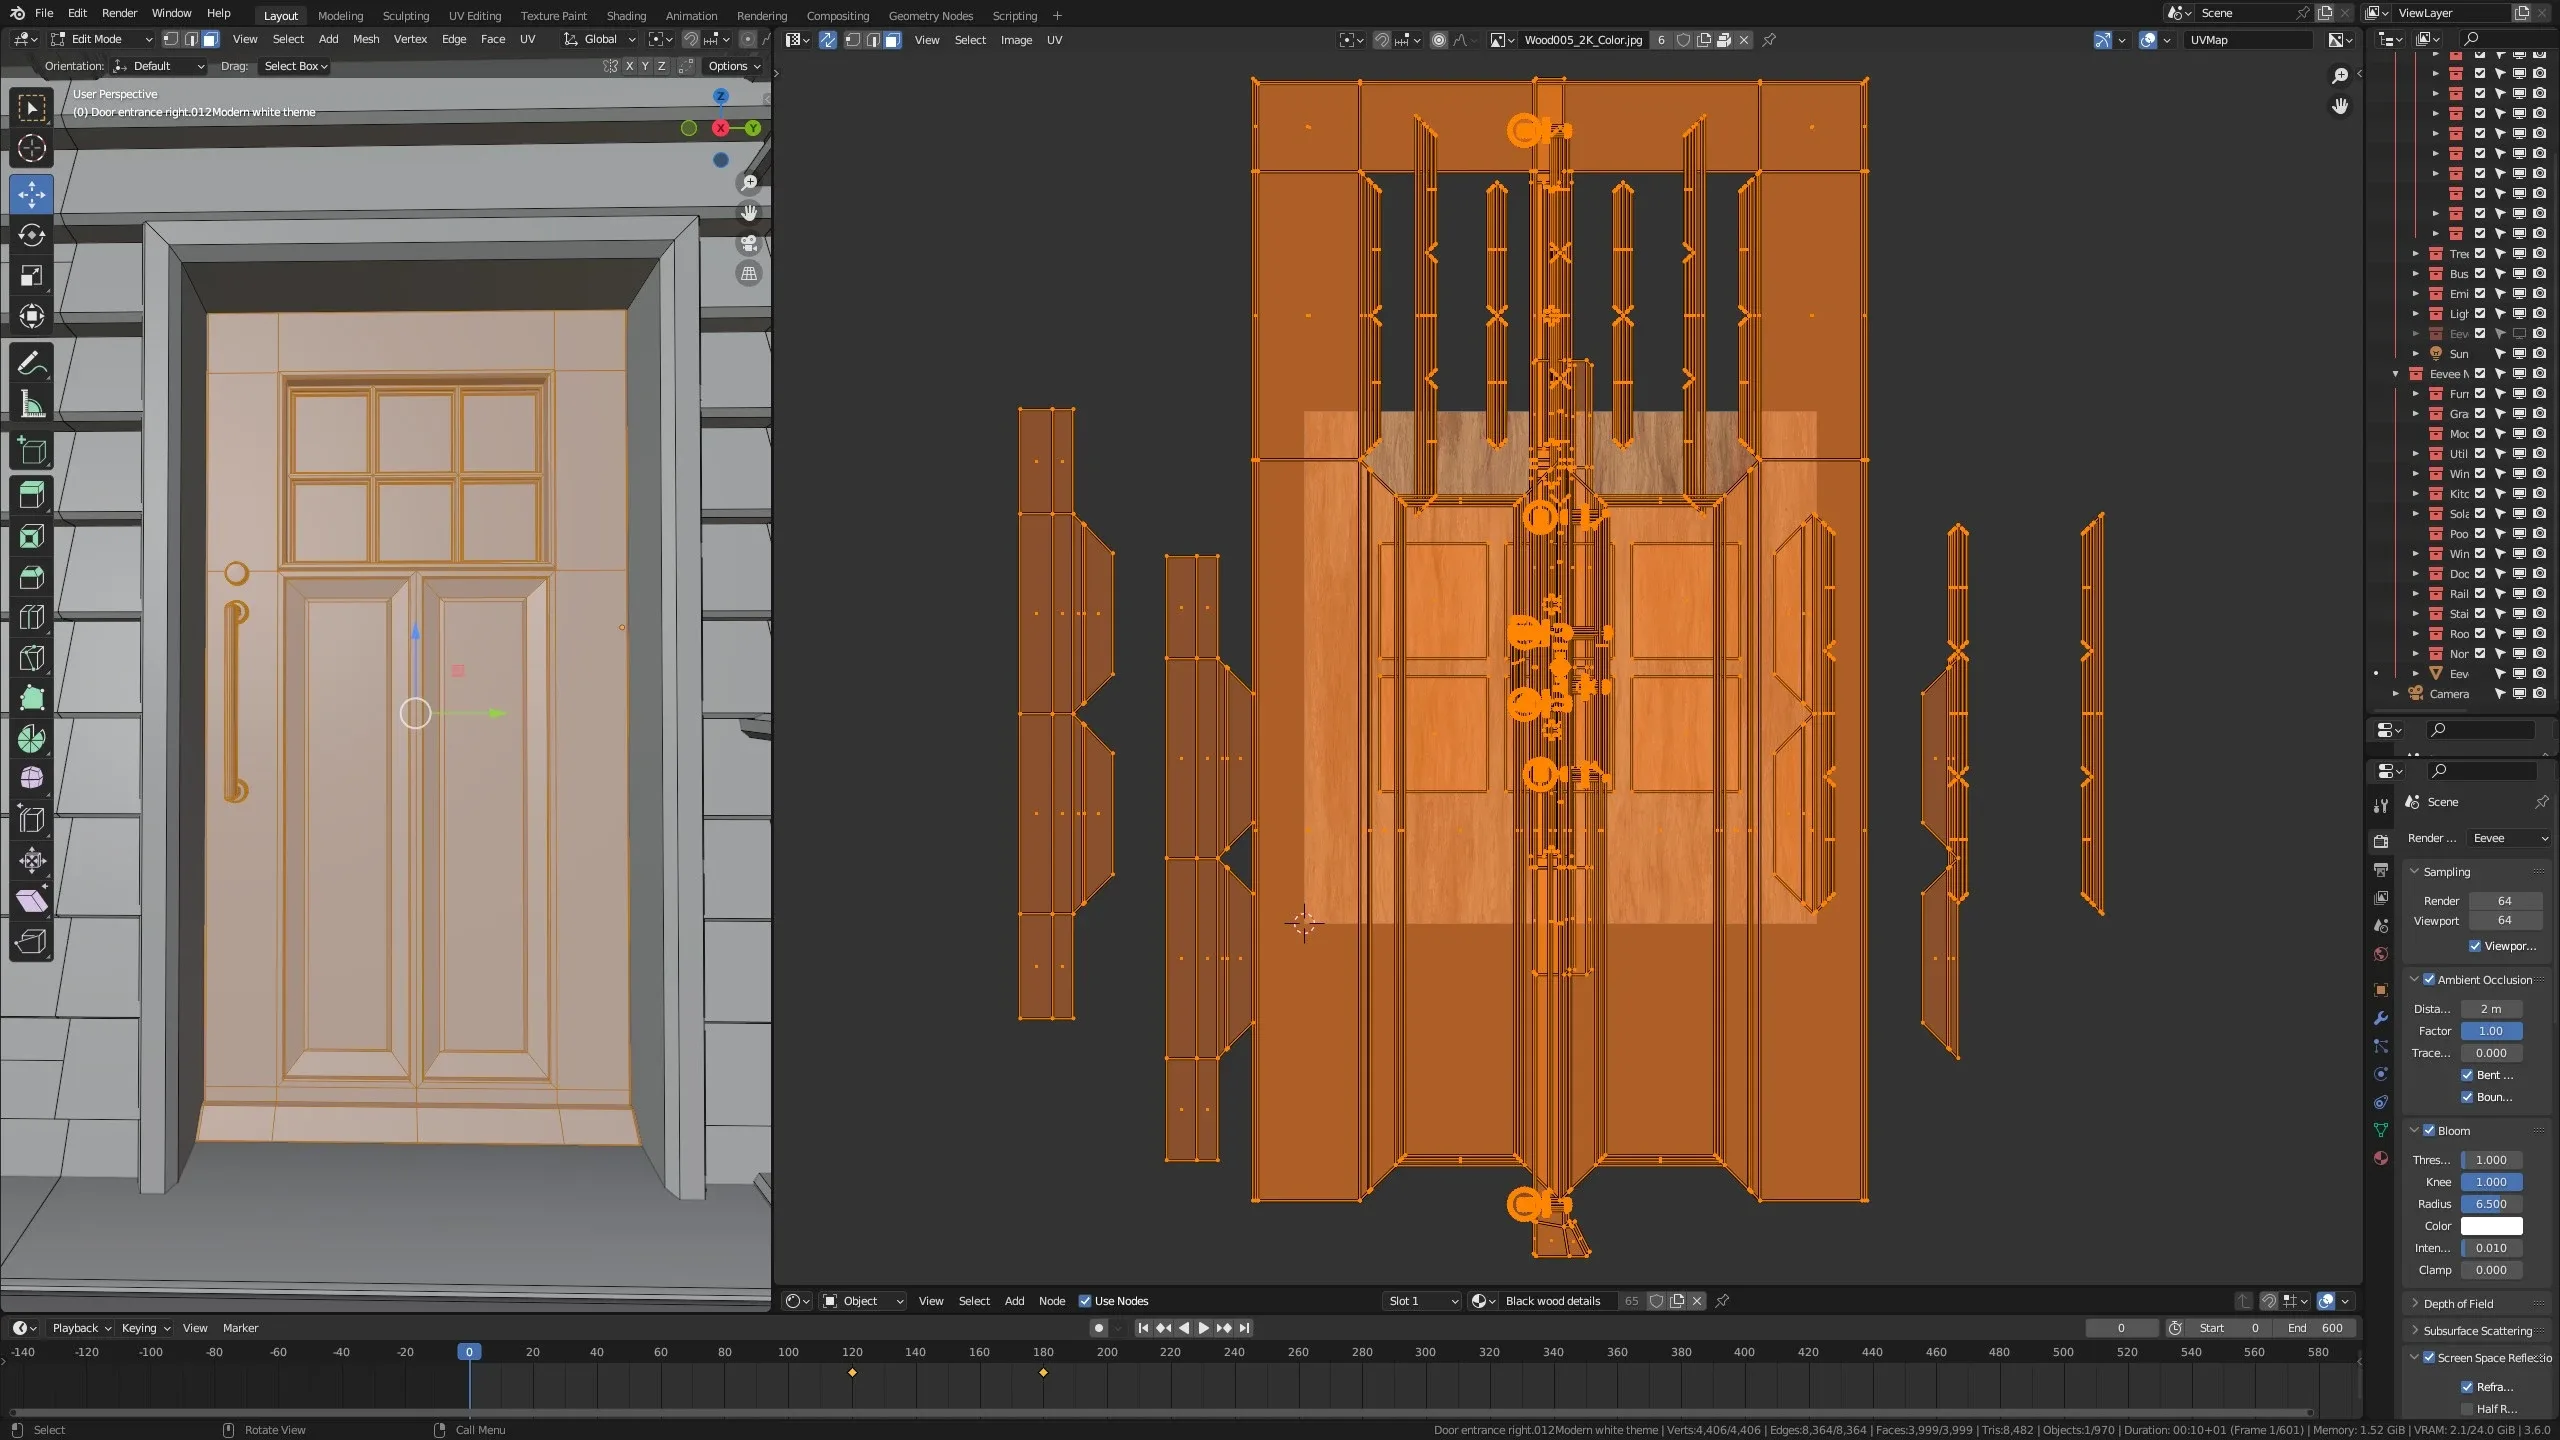
Task: Jump to the last frame in the timeline
Action: 1245,1328
